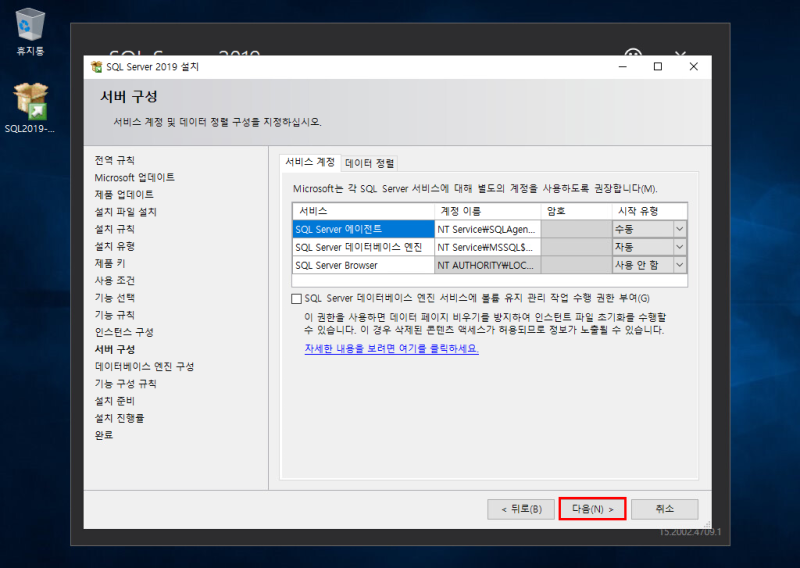The width and height of the screenshot is (800, 568).
Task: Enable 볼륨 유지 관리 작업 수행 권한 checkbox
Action: [296, 299]
